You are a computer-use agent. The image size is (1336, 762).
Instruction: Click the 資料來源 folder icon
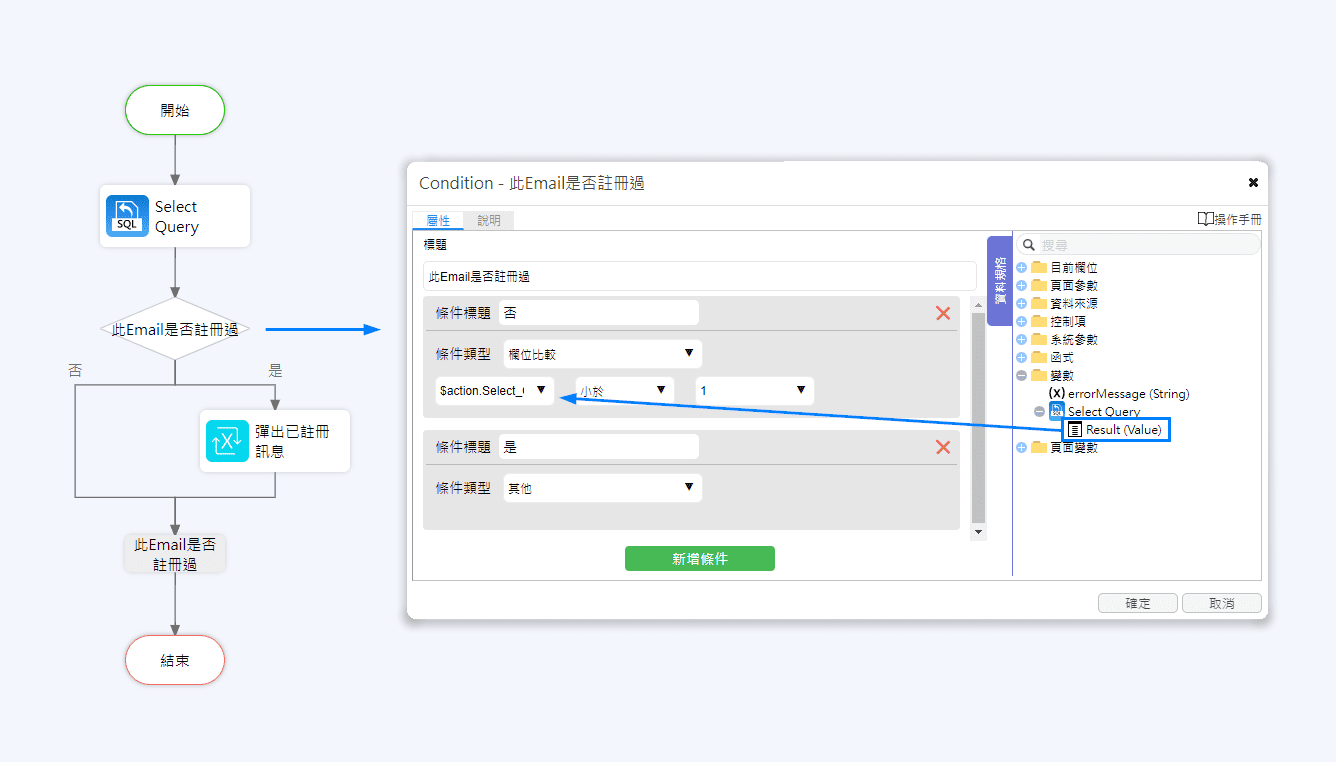tap(1039, 304)
